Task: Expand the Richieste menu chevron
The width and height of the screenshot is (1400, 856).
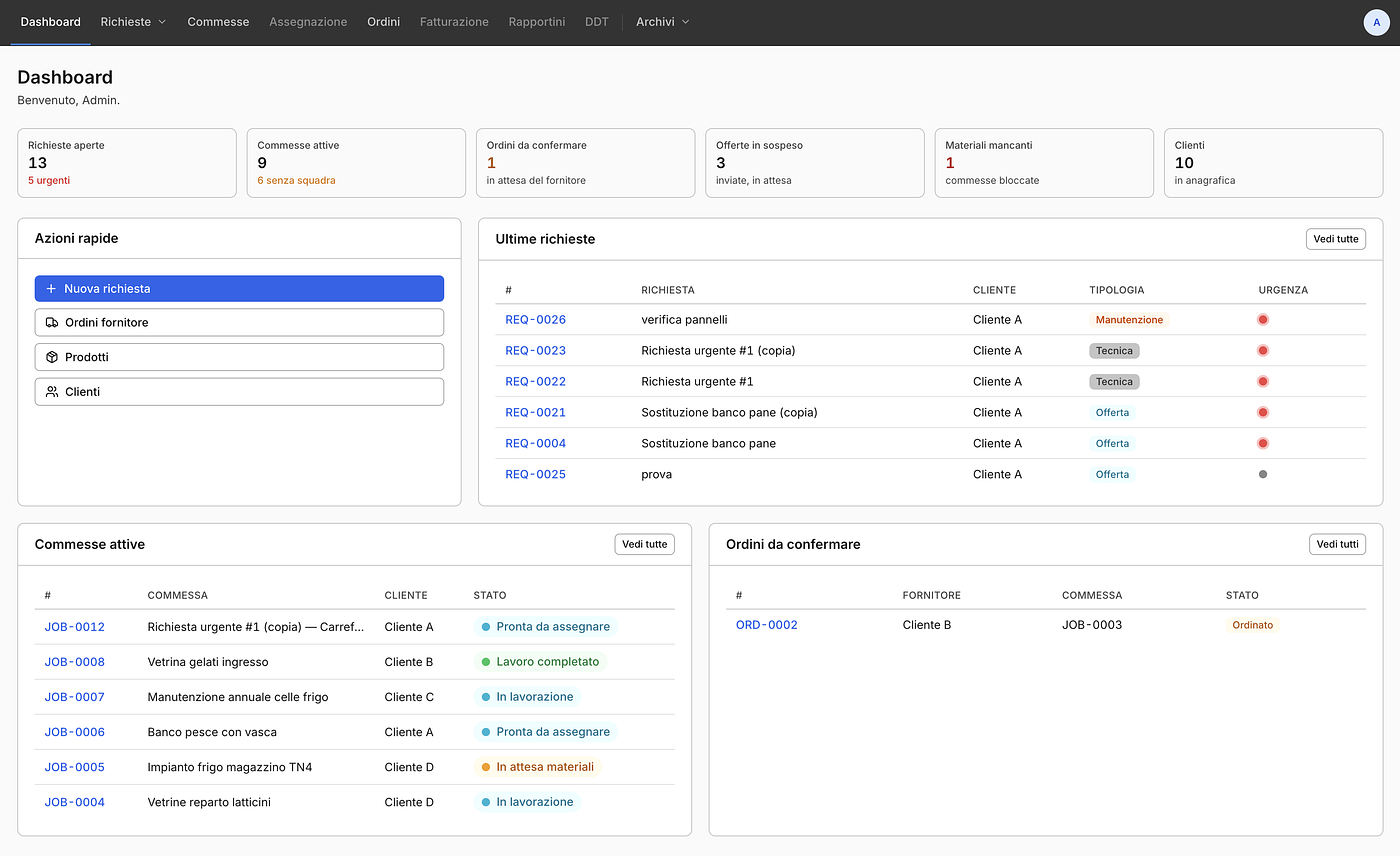Action: coord(162,22)
